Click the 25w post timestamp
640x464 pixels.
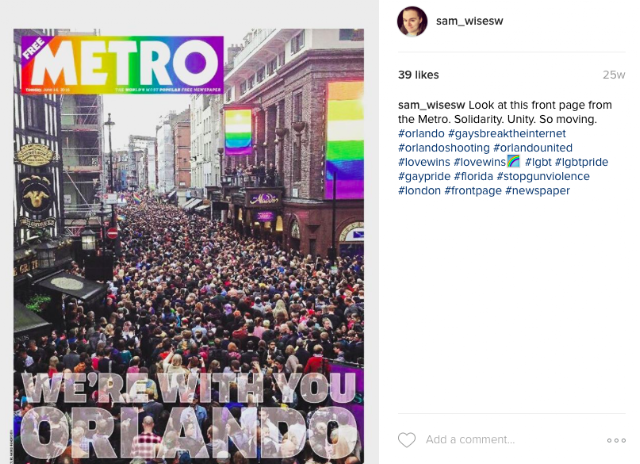click(614, 75)
